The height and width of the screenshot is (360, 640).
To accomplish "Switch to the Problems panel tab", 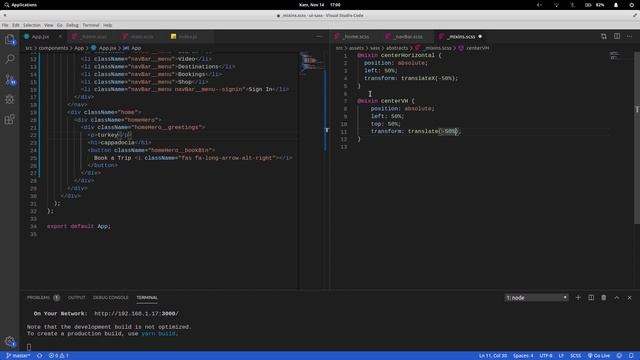I will 43,298.
